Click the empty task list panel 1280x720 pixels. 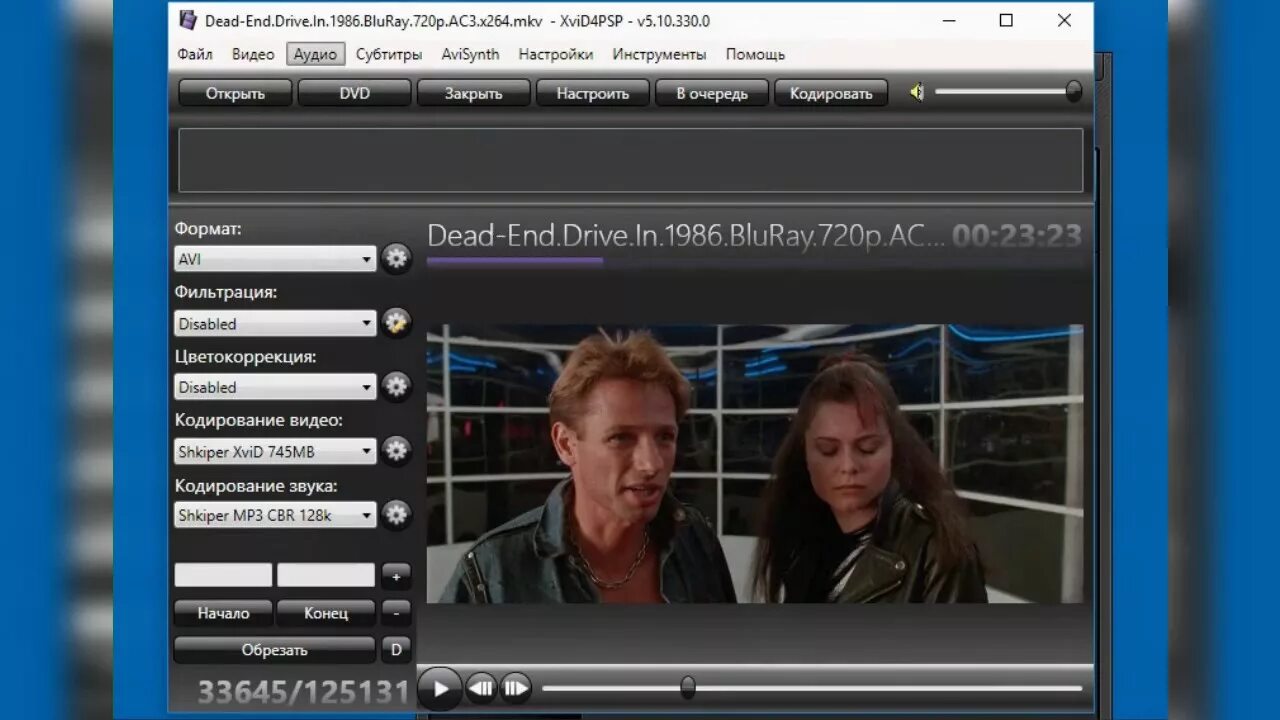coord(631,160)
